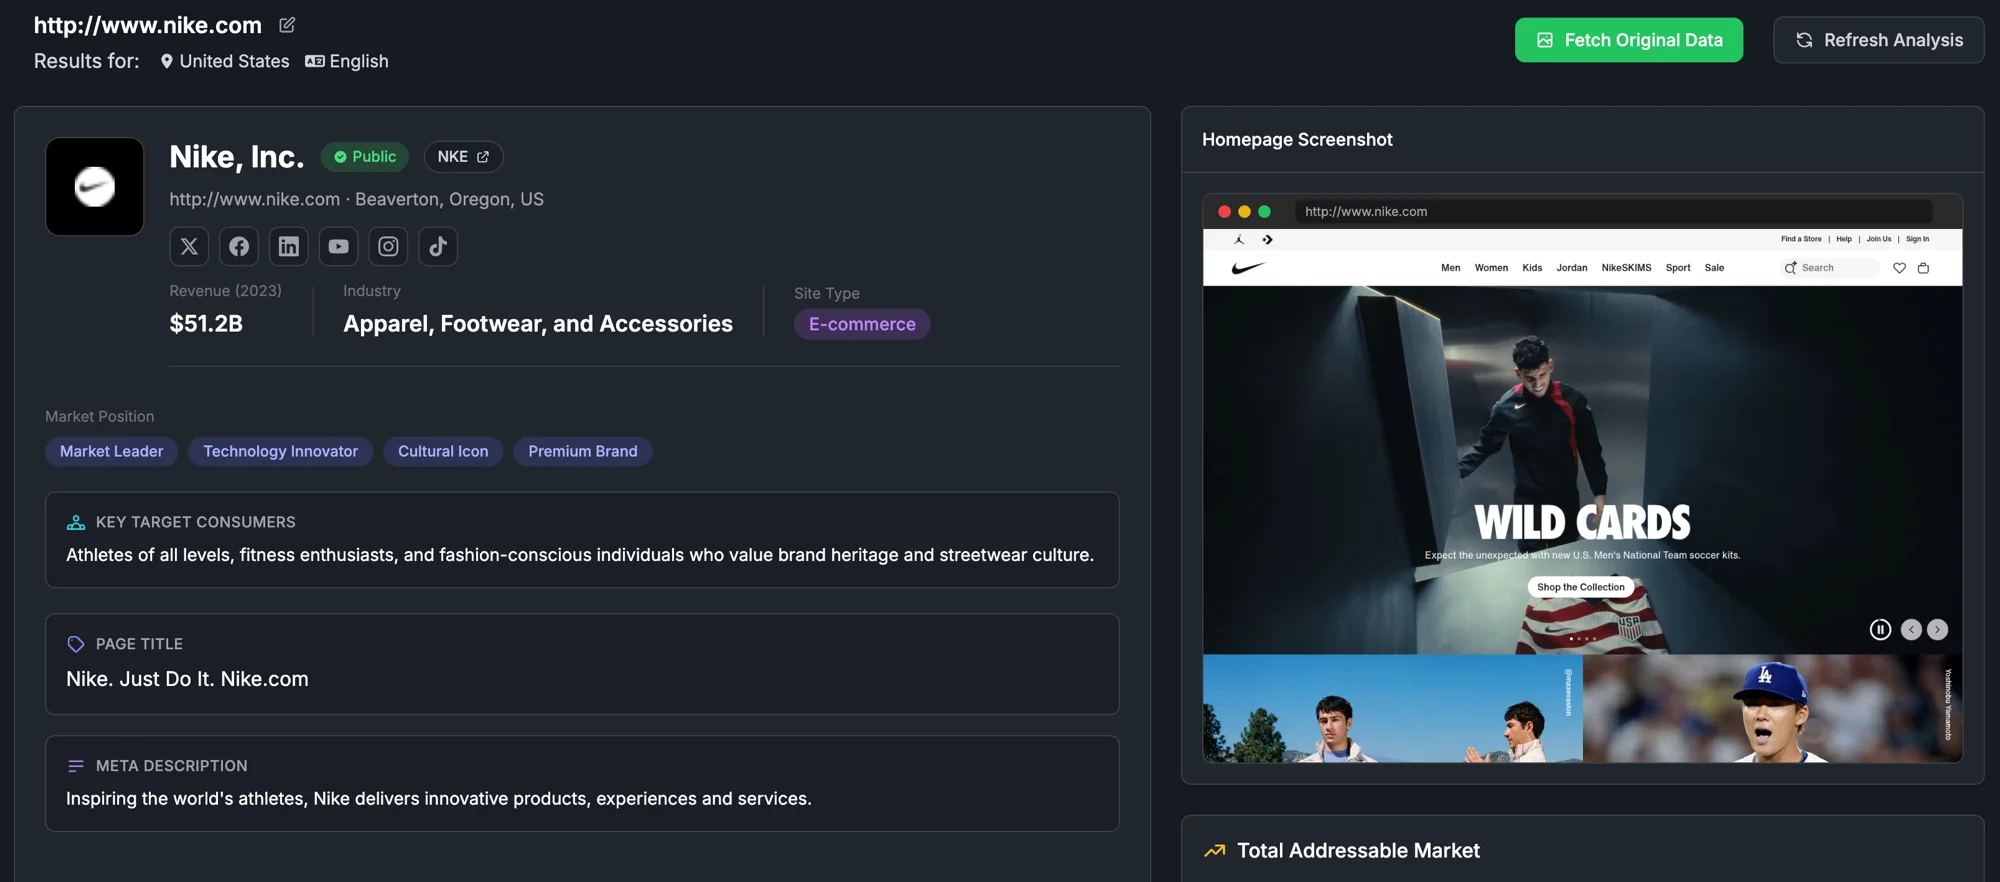Click the Beaverton, Oregon, US location text

pos(450,199)
